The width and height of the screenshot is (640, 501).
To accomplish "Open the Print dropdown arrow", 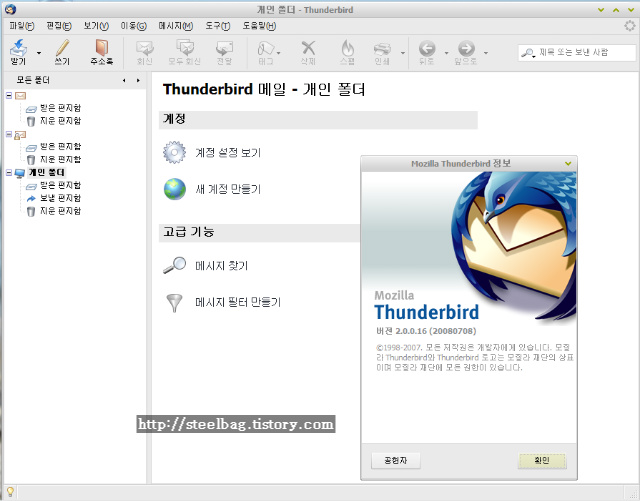I will (x=402, y=53).
